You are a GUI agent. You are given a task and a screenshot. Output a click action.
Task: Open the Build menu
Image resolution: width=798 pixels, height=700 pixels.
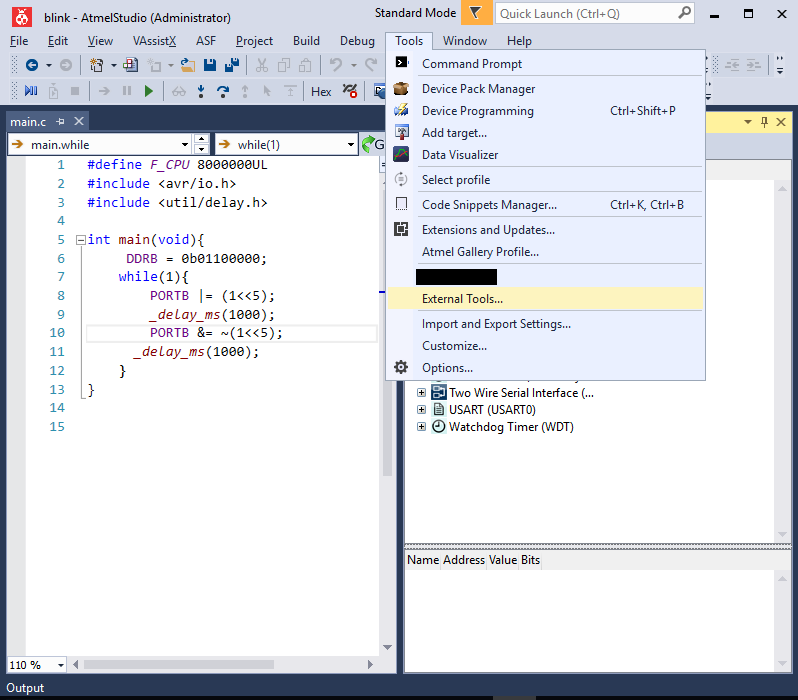306,41
